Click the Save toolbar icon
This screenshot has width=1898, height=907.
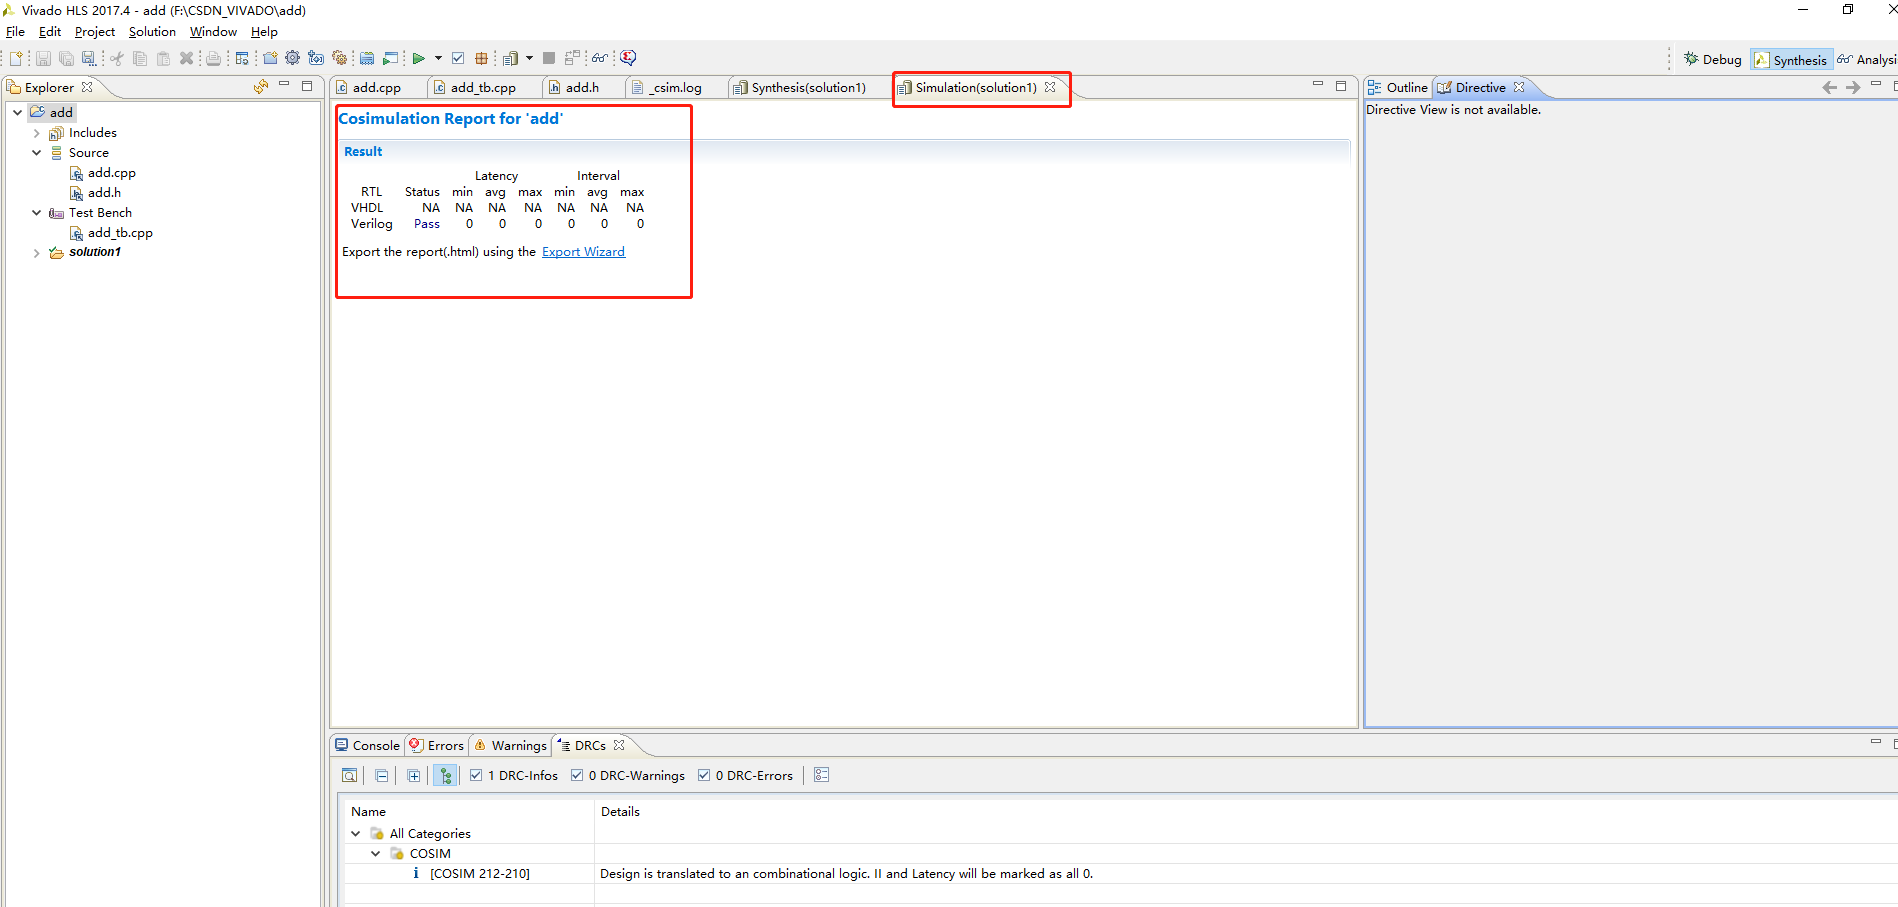coord(43,58)
